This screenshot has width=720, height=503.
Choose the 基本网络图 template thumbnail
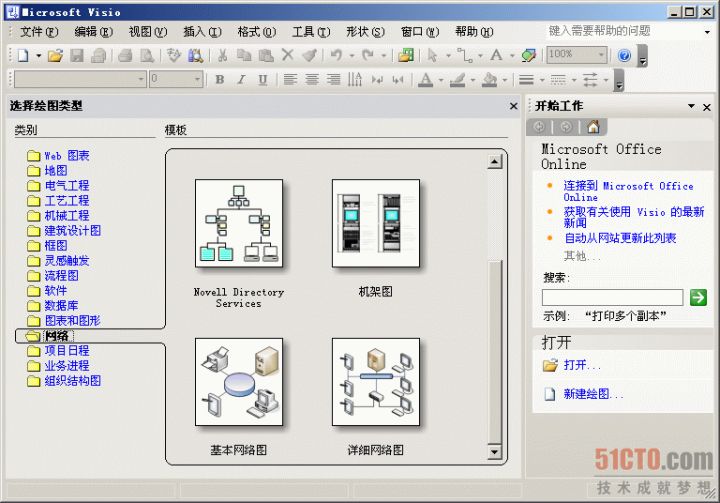[x=239, y=382]
